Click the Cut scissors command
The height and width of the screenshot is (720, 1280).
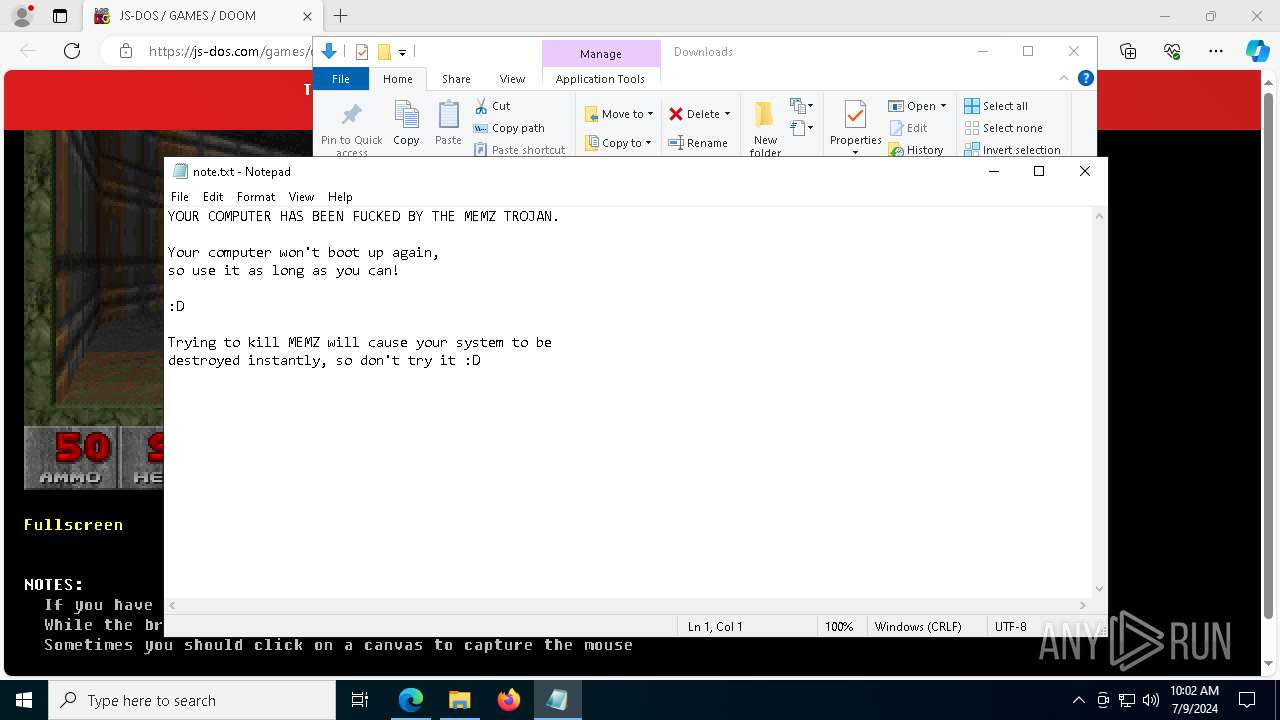[x=492, y=106]
